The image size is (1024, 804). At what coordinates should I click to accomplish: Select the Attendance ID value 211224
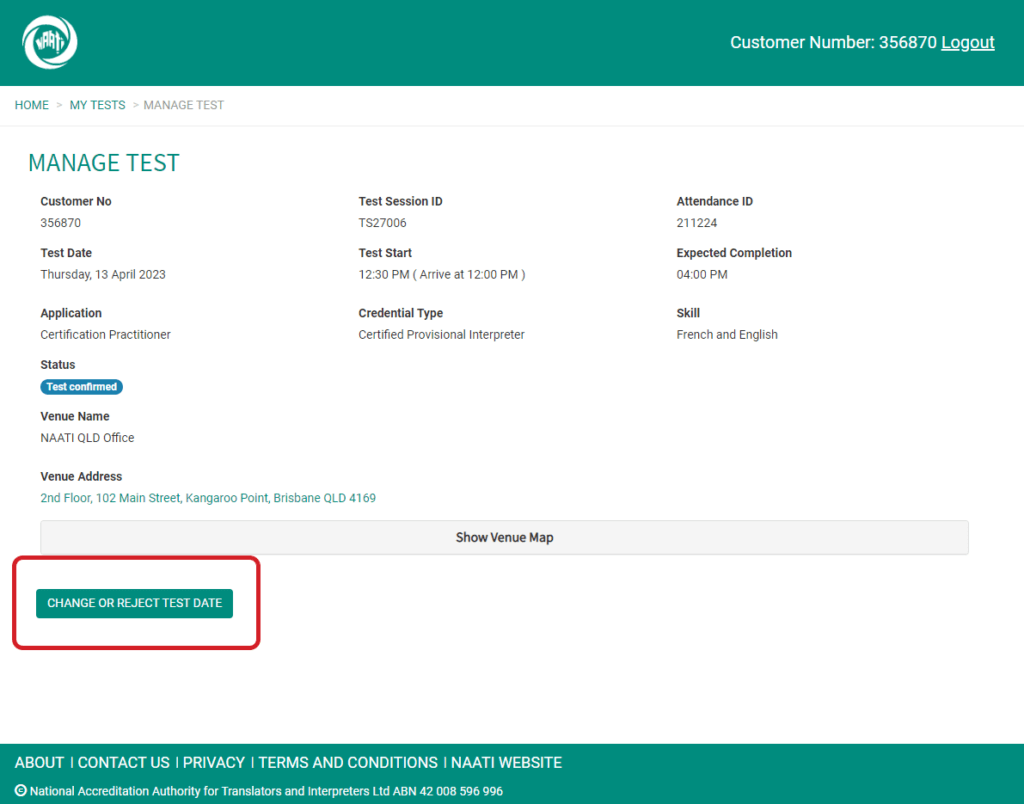tap(696, 223)
